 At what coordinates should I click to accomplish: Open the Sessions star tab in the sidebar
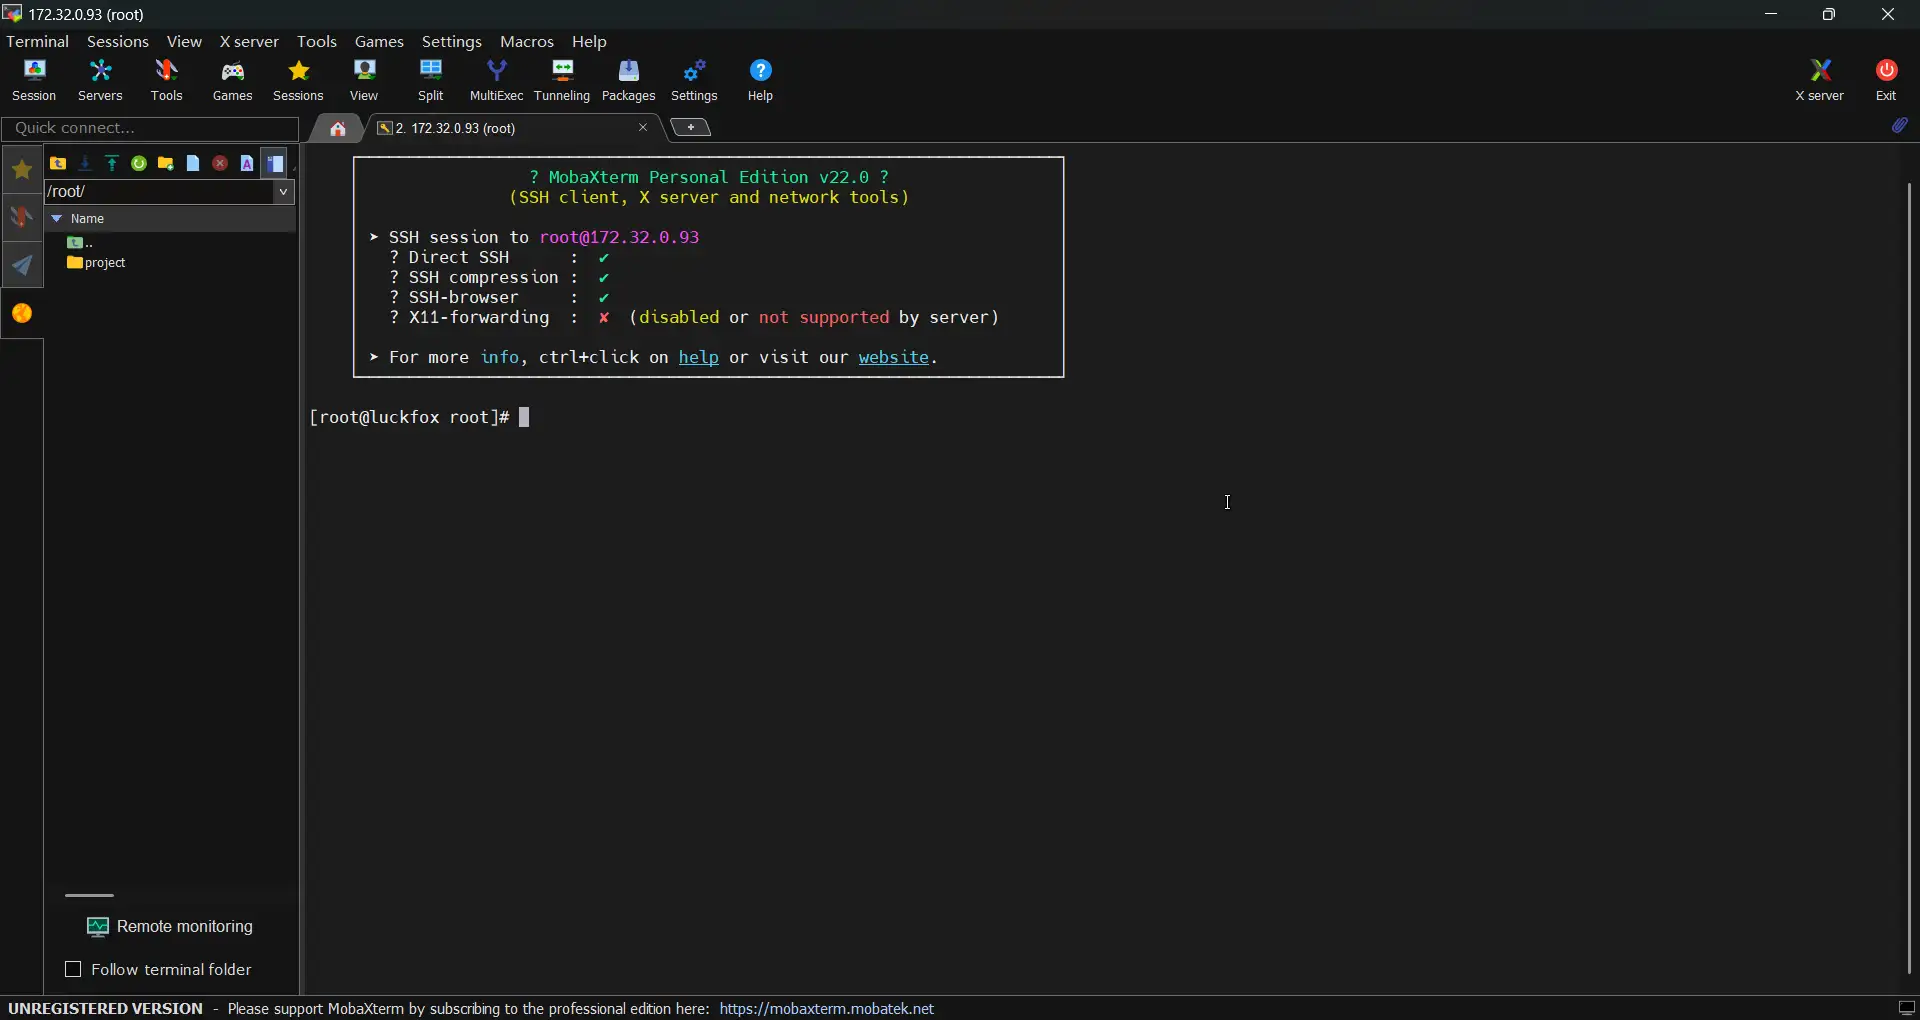click(x=22, y=170)
